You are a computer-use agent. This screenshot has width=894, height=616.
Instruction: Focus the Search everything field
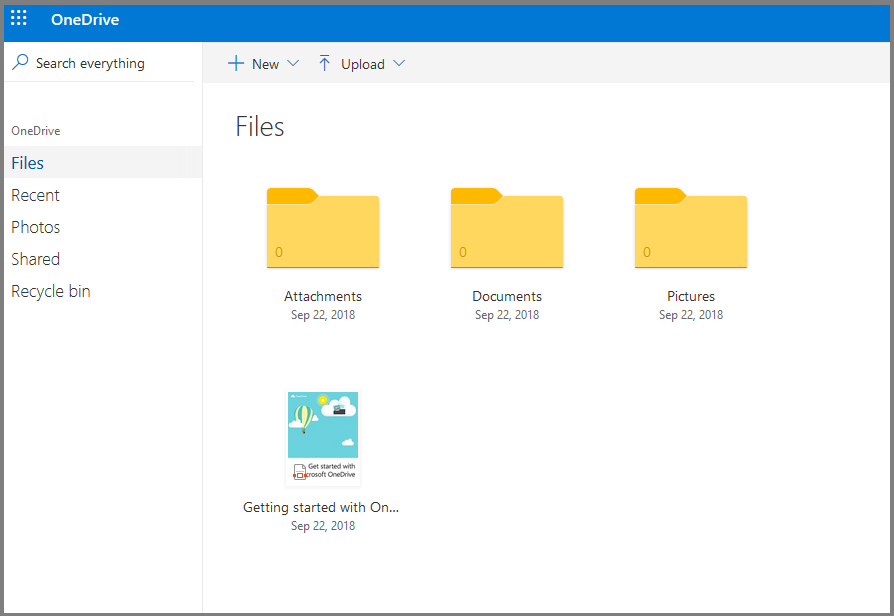pyautogui.click(x=99, y=63)
